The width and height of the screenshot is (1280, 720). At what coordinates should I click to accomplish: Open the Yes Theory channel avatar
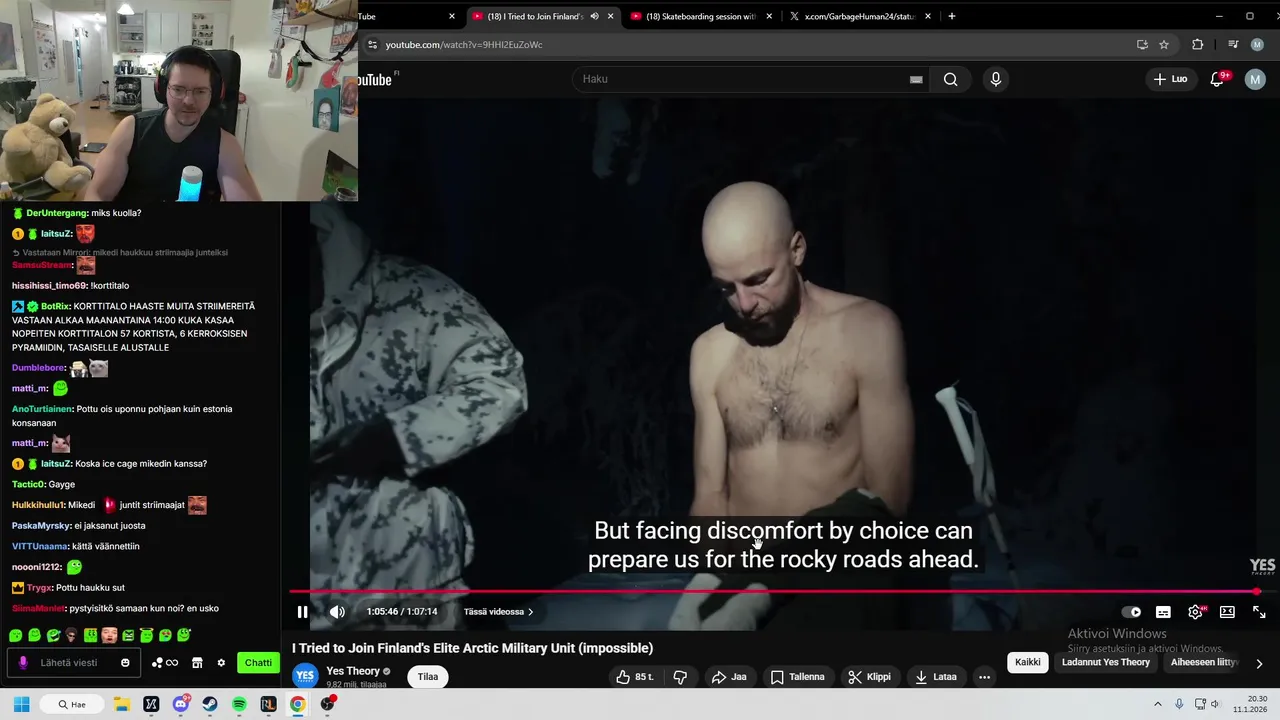point(305,676)
